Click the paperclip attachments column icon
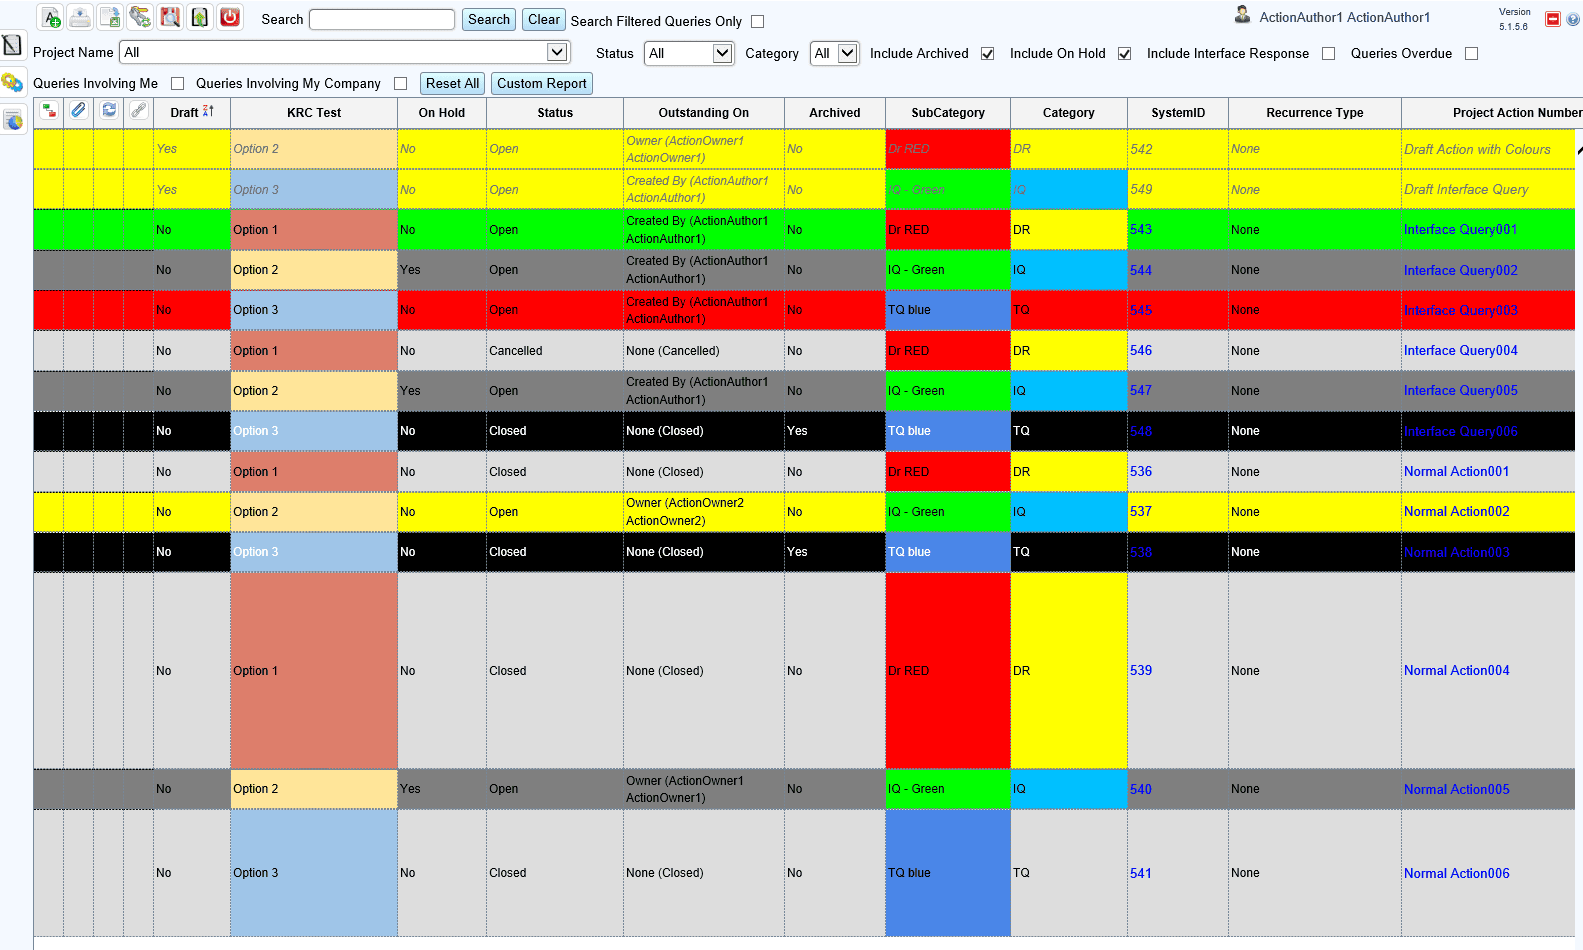The width and height of the screenshot is (1583, 950). pyautogui.click(x=79, y=111)
